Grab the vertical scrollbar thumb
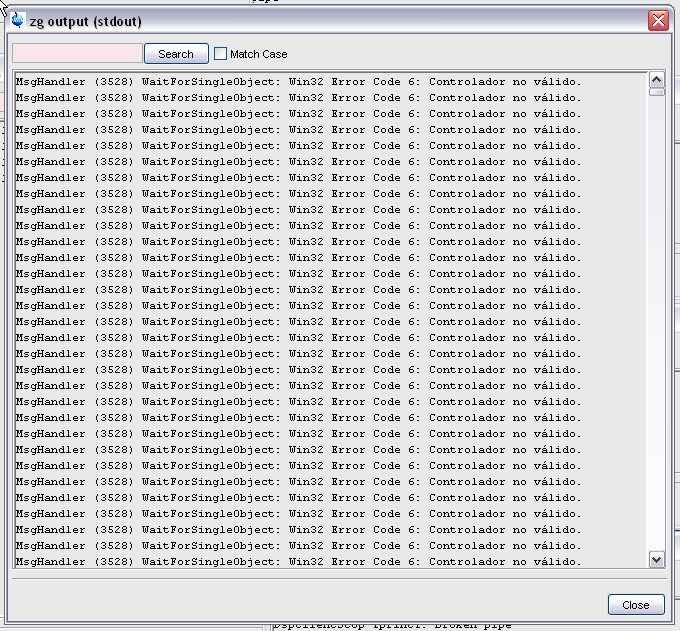The height and width of the screenshot is (631, 680). pyautogui.click(x=656, y=92)
